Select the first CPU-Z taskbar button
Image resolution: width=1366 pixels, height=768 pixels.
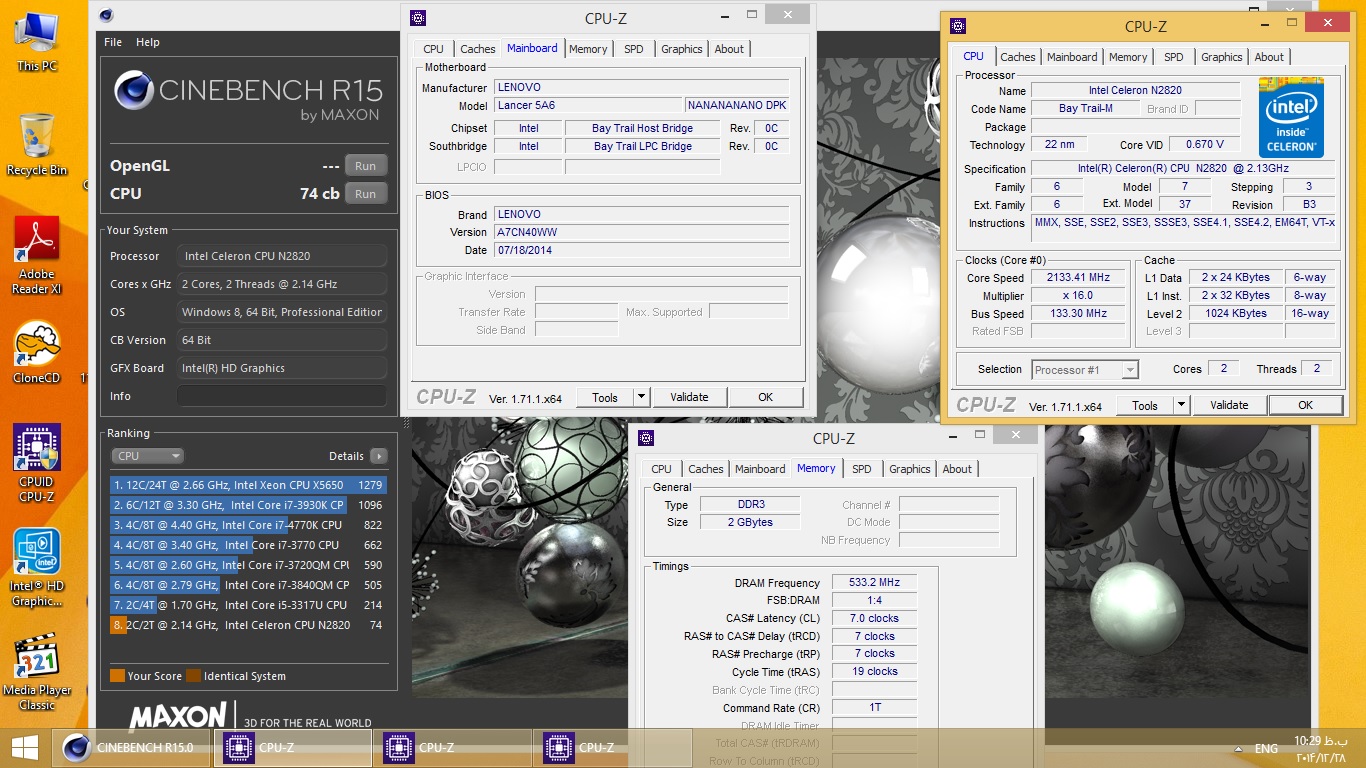(293, 748)
